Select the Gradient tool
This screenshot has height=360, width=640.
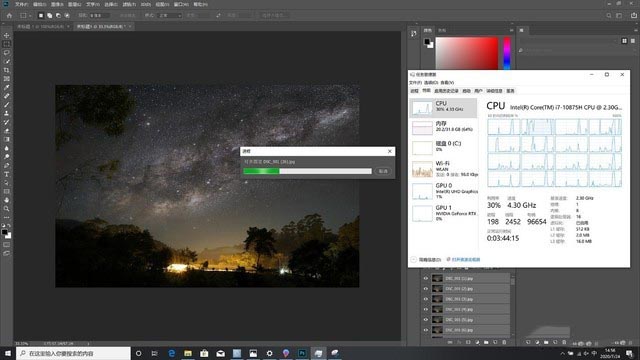[x=7, y=140]
